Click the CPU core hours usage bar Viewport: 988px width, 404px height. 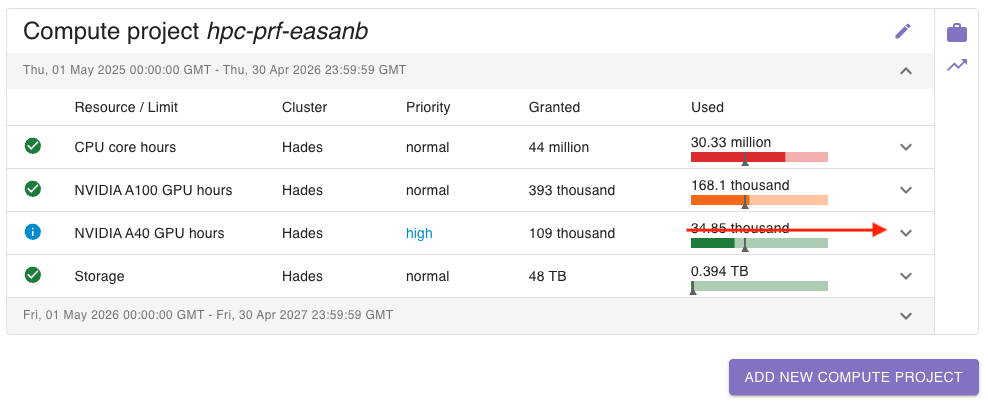pos(759,157)
